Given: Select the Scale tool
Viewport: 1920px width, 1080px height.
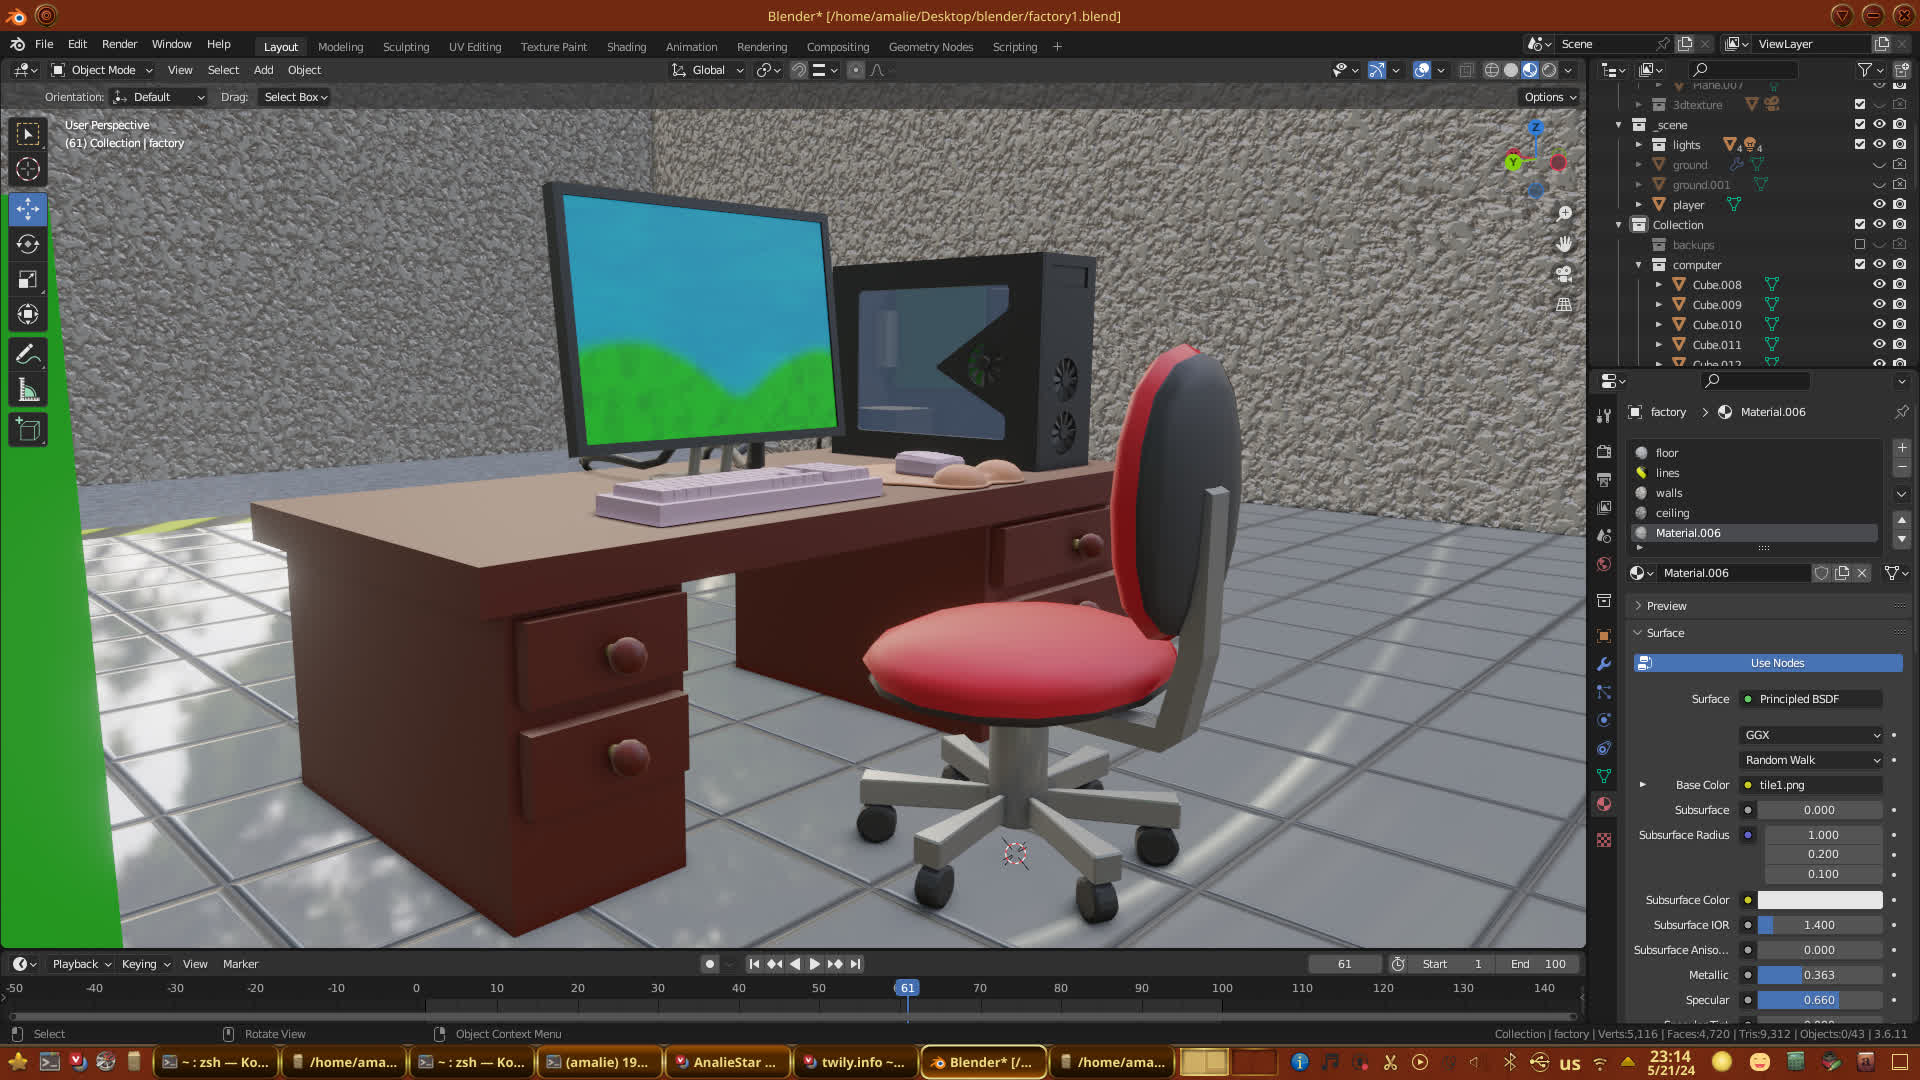Looking at the screenshot, I should pyautogui.click(x=28, y=280).
